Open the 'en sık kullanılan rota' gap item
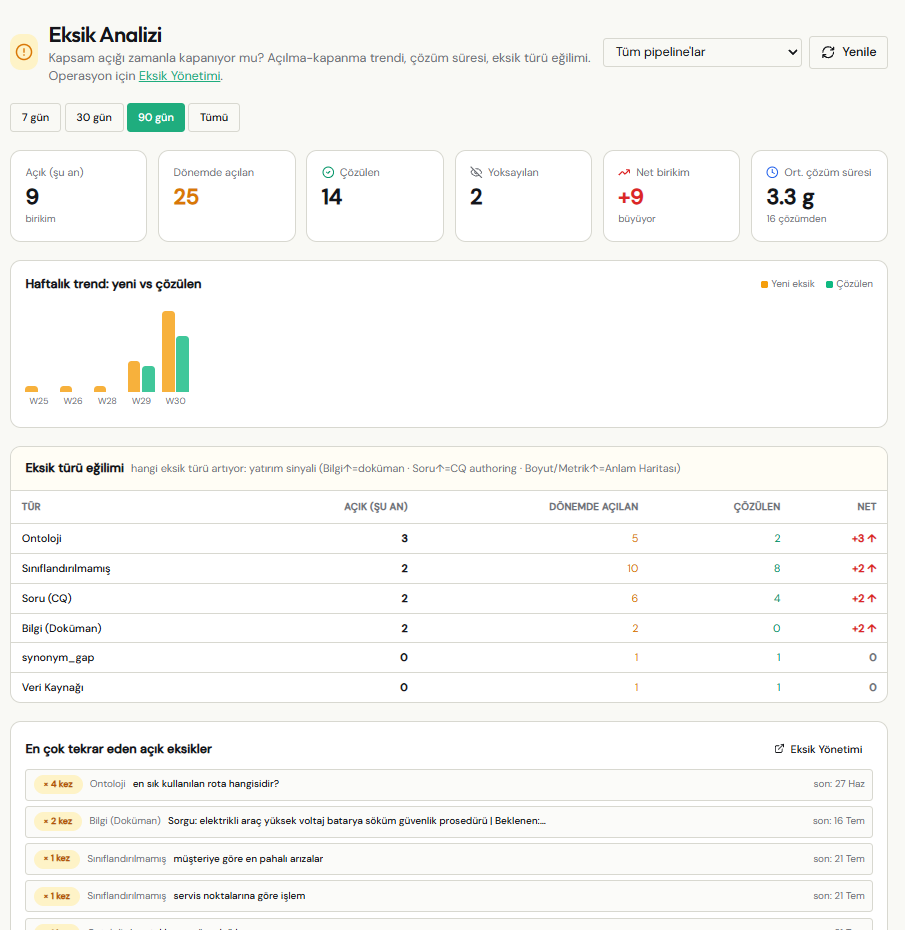Screen dimensions: 905x930 click(x=449, y=784)
